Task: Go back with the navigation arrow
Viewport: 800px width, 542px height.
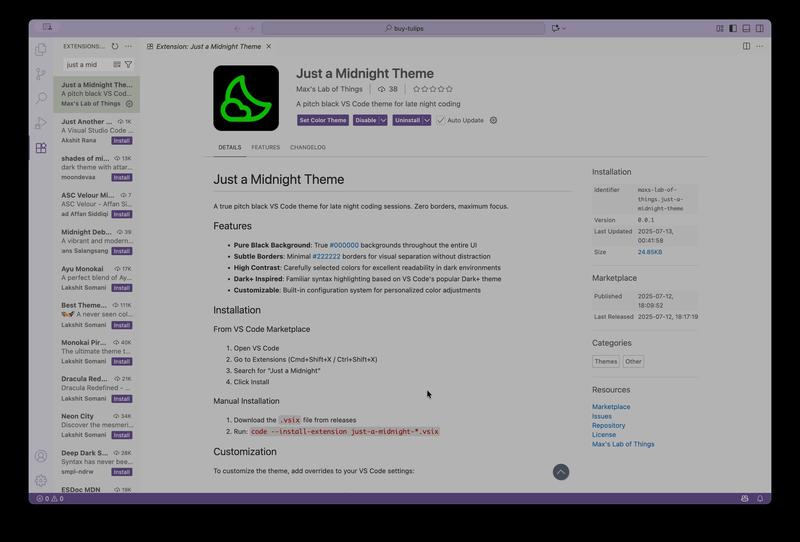Action: coord(237,29)
